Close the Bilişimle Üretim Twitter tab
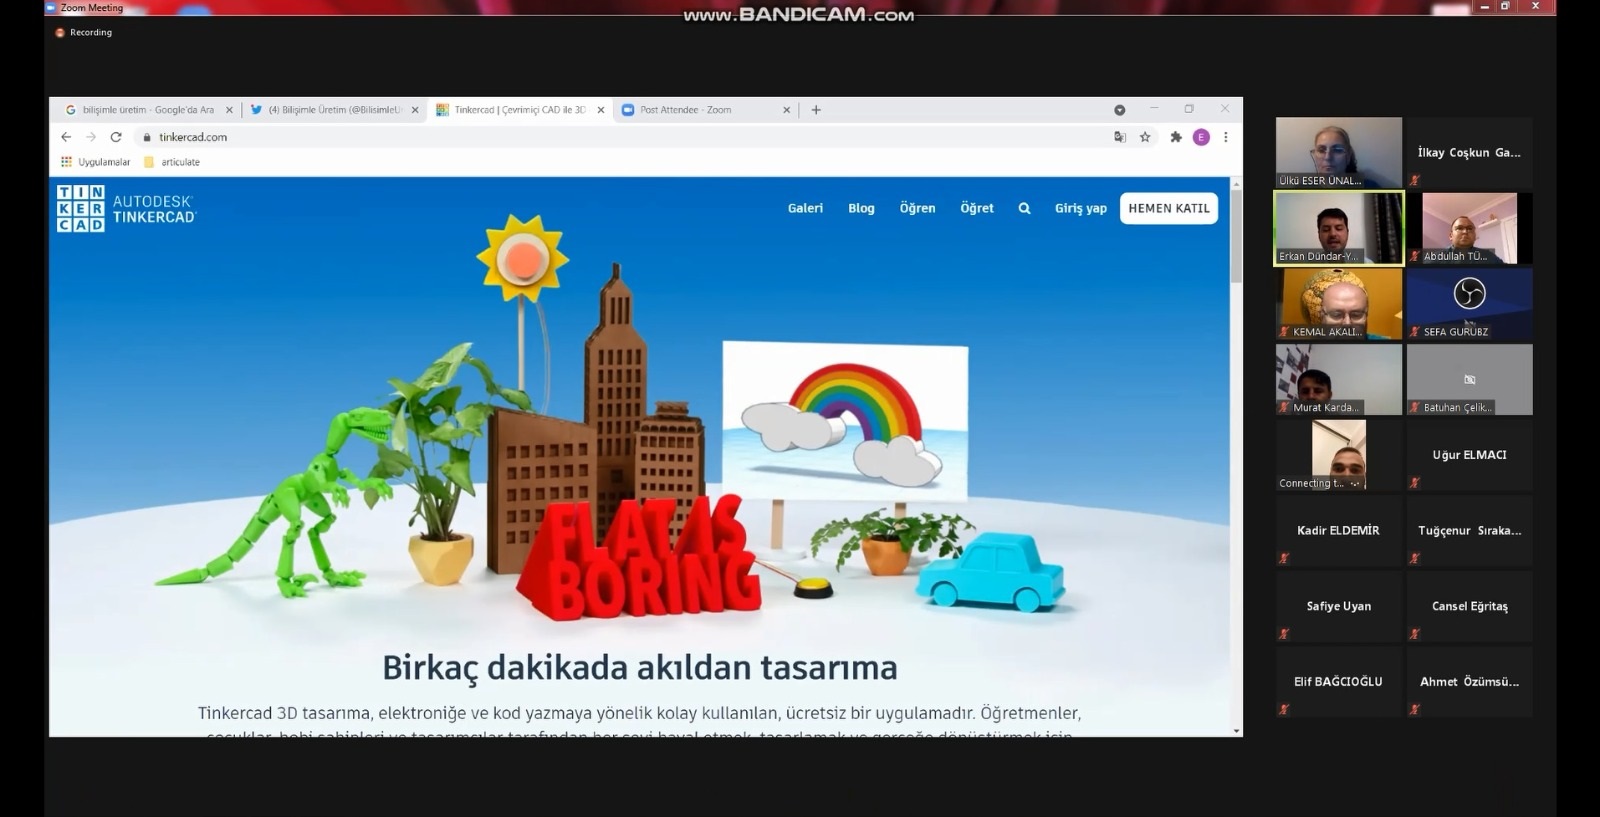1600x817 pixels. [415, 110]
